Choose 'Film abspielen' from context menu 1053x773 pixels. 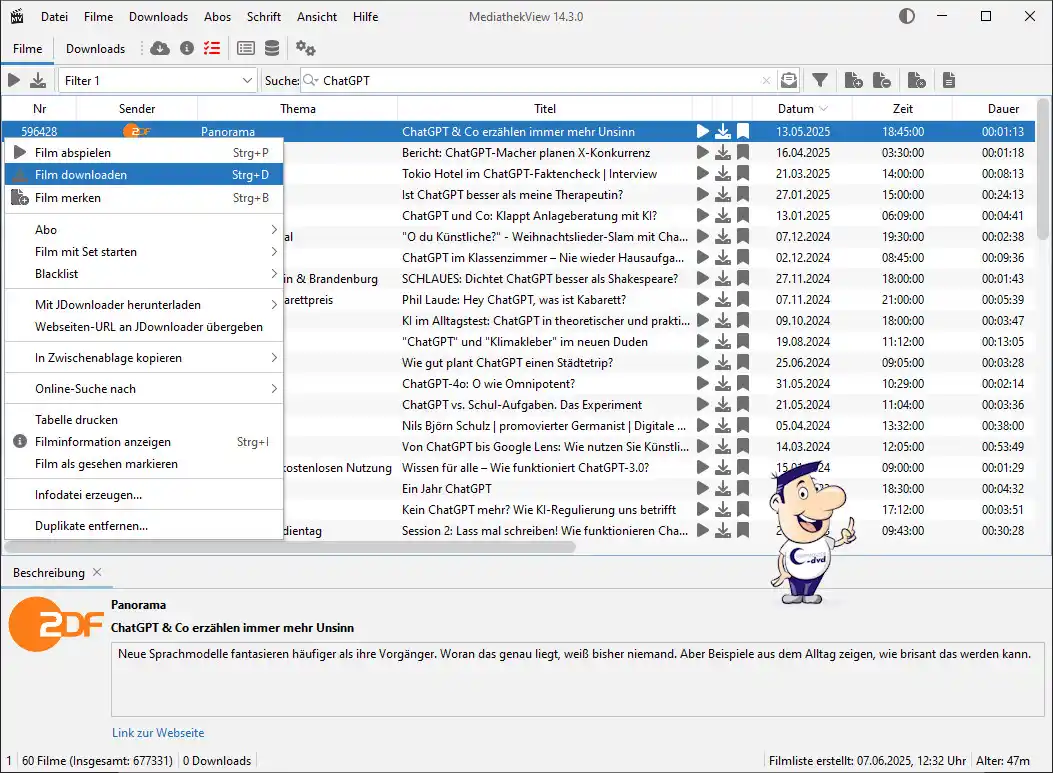point(144,153)
